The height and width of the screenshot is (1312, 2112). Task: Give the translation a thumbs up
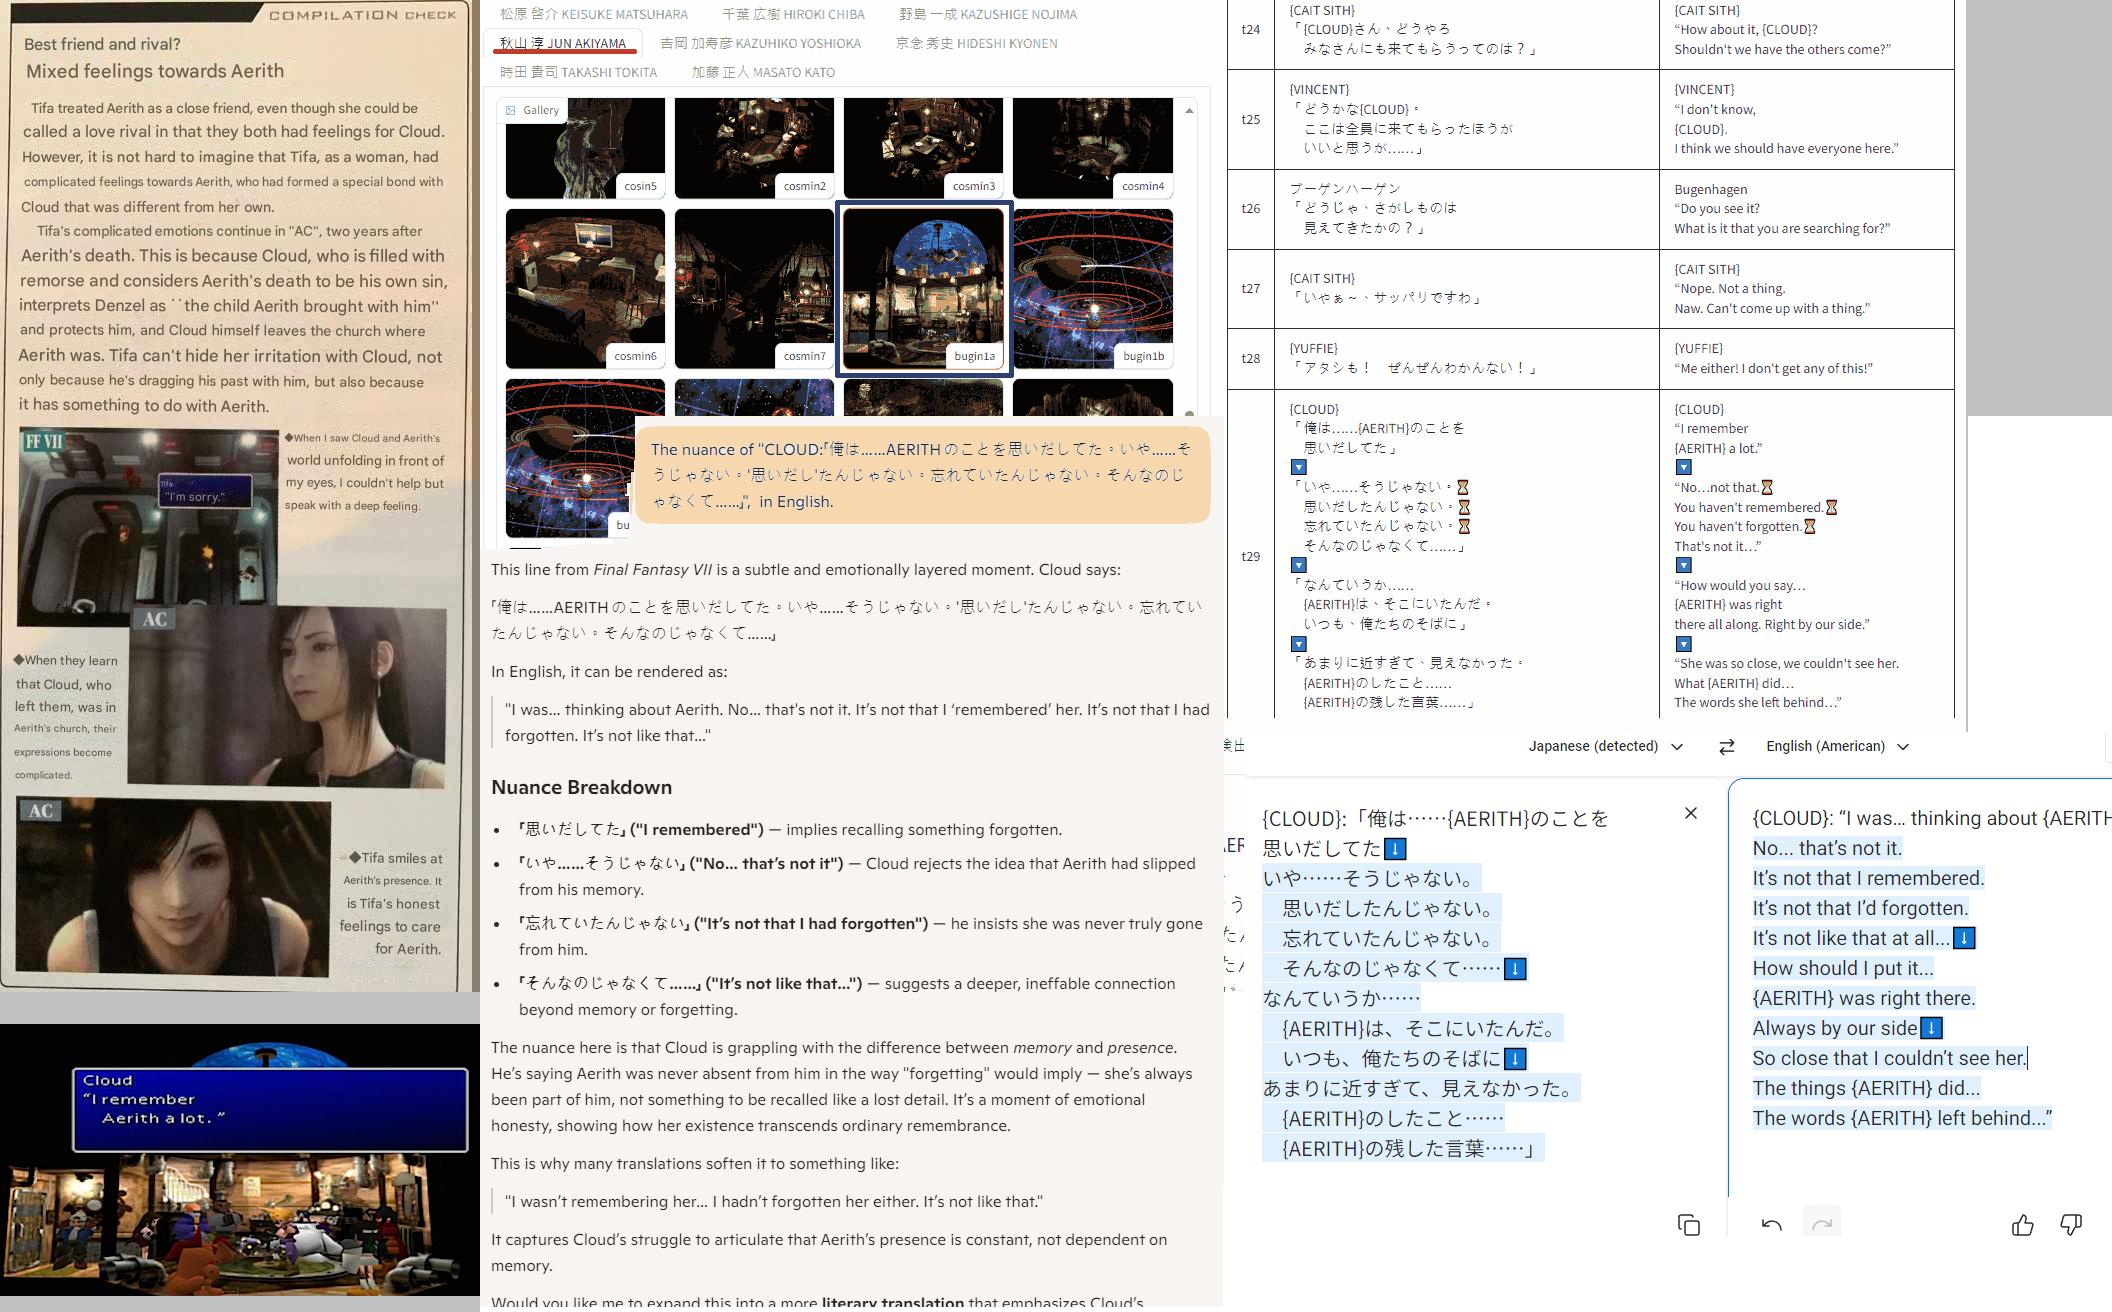click(x=2023, y=1225)
